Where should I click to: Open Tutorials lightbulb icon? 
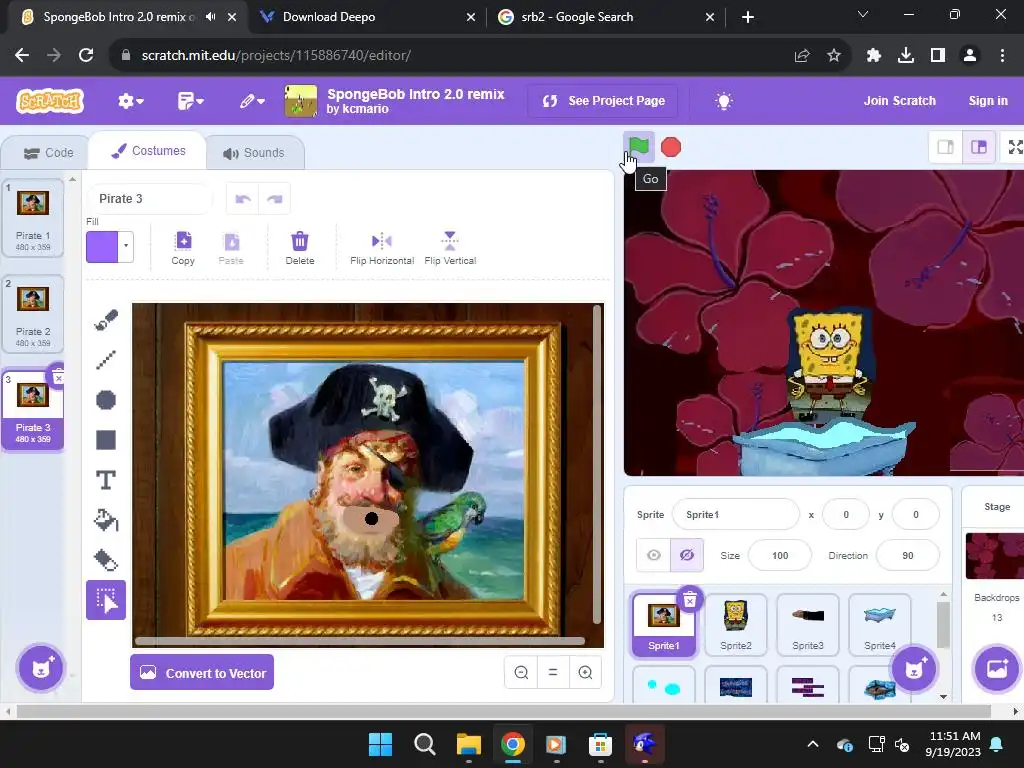point(724,101)
